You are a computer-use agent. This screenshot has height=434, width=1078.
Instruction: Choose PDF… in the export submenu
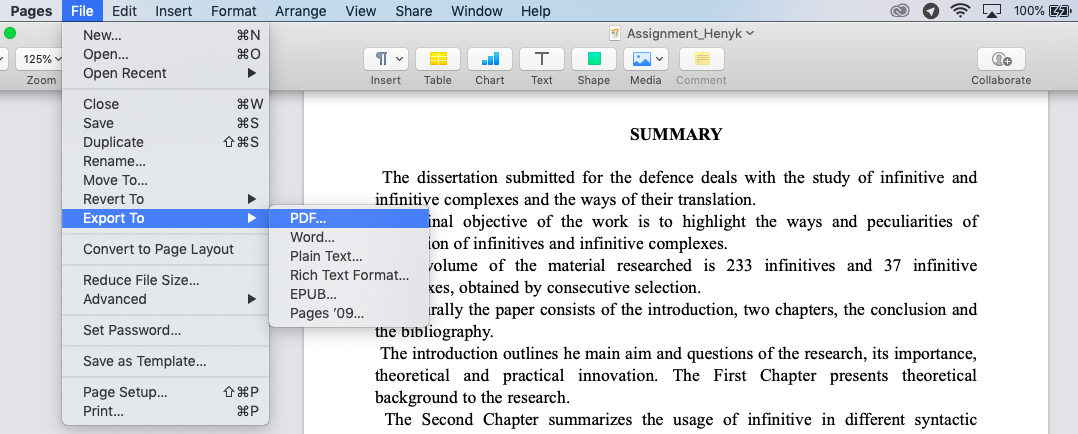pyautogui.click(x=349, y=218)
